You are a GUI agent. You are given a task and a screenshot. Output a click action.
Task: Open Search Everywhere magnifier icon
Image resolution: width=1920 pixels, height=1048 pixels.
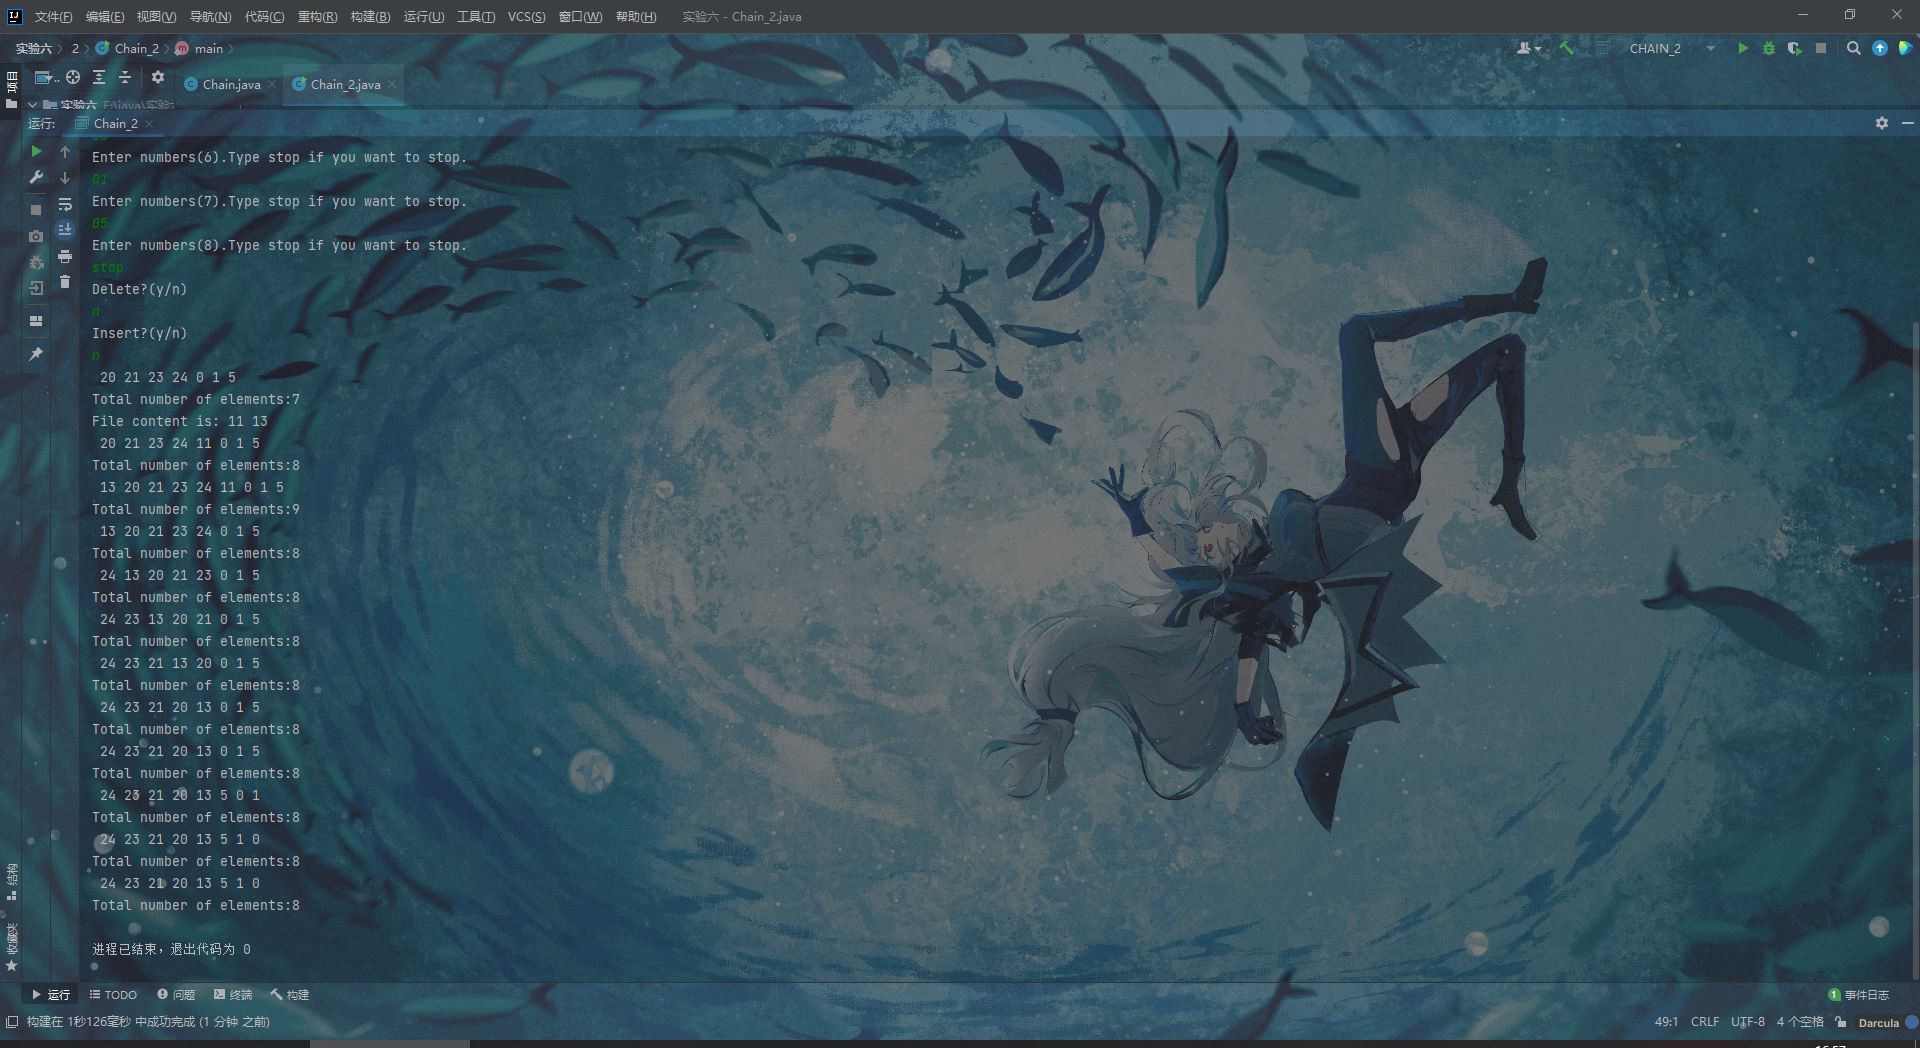[x=1854, y=48]
